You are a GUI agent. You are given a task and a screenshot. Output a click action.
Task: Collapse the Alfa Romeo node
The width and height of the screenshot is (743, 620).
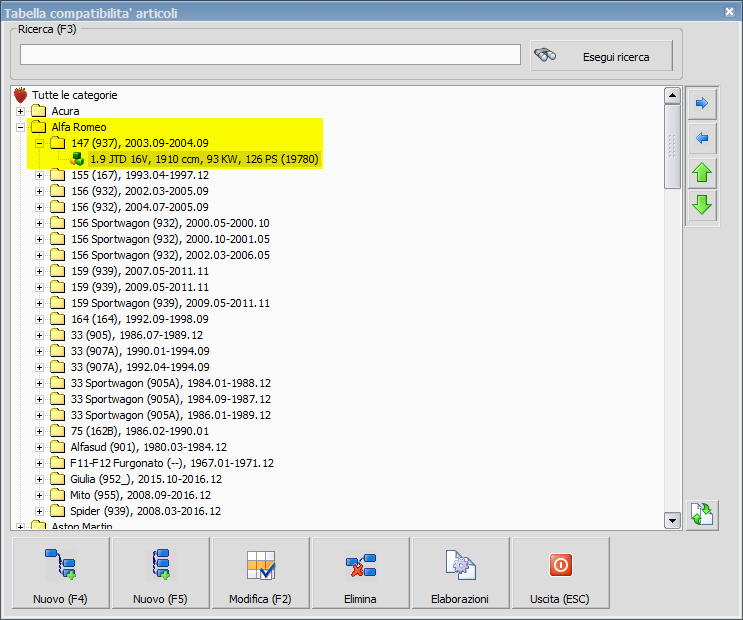point(20,128)
